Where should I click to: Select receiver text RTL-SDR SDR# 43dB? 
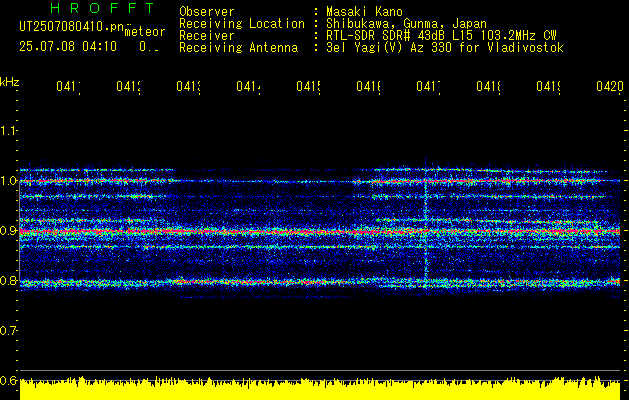(x=386, y=36)
